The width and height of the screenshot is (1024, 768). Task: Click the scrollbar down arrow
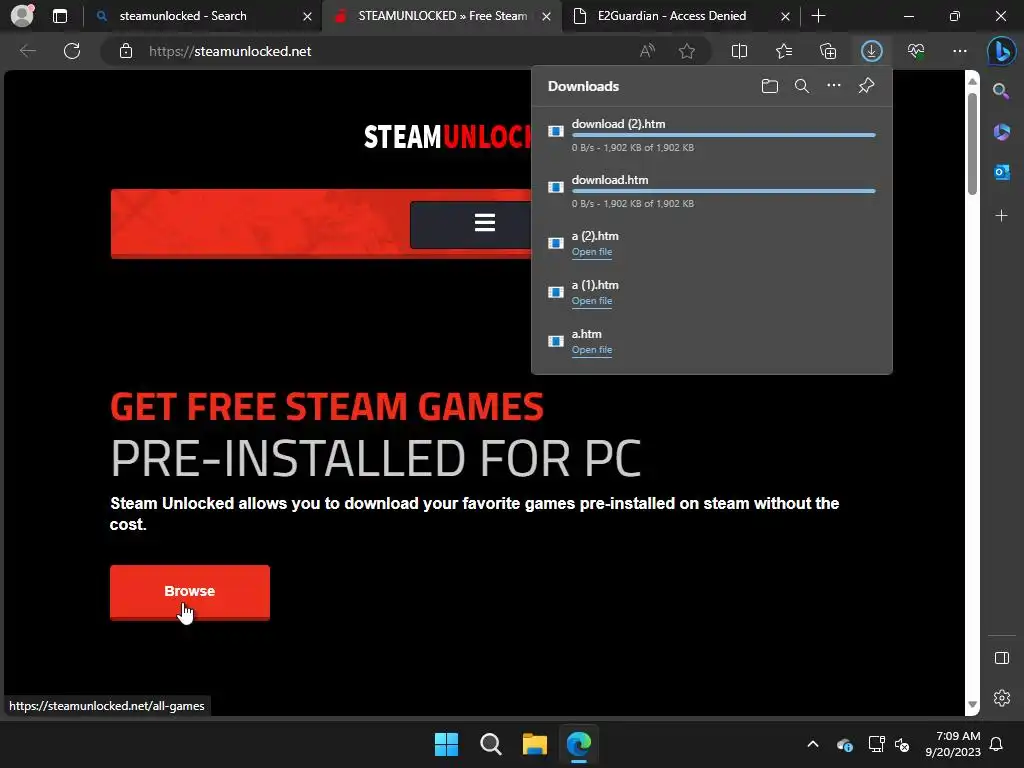[x=972, y=705]
